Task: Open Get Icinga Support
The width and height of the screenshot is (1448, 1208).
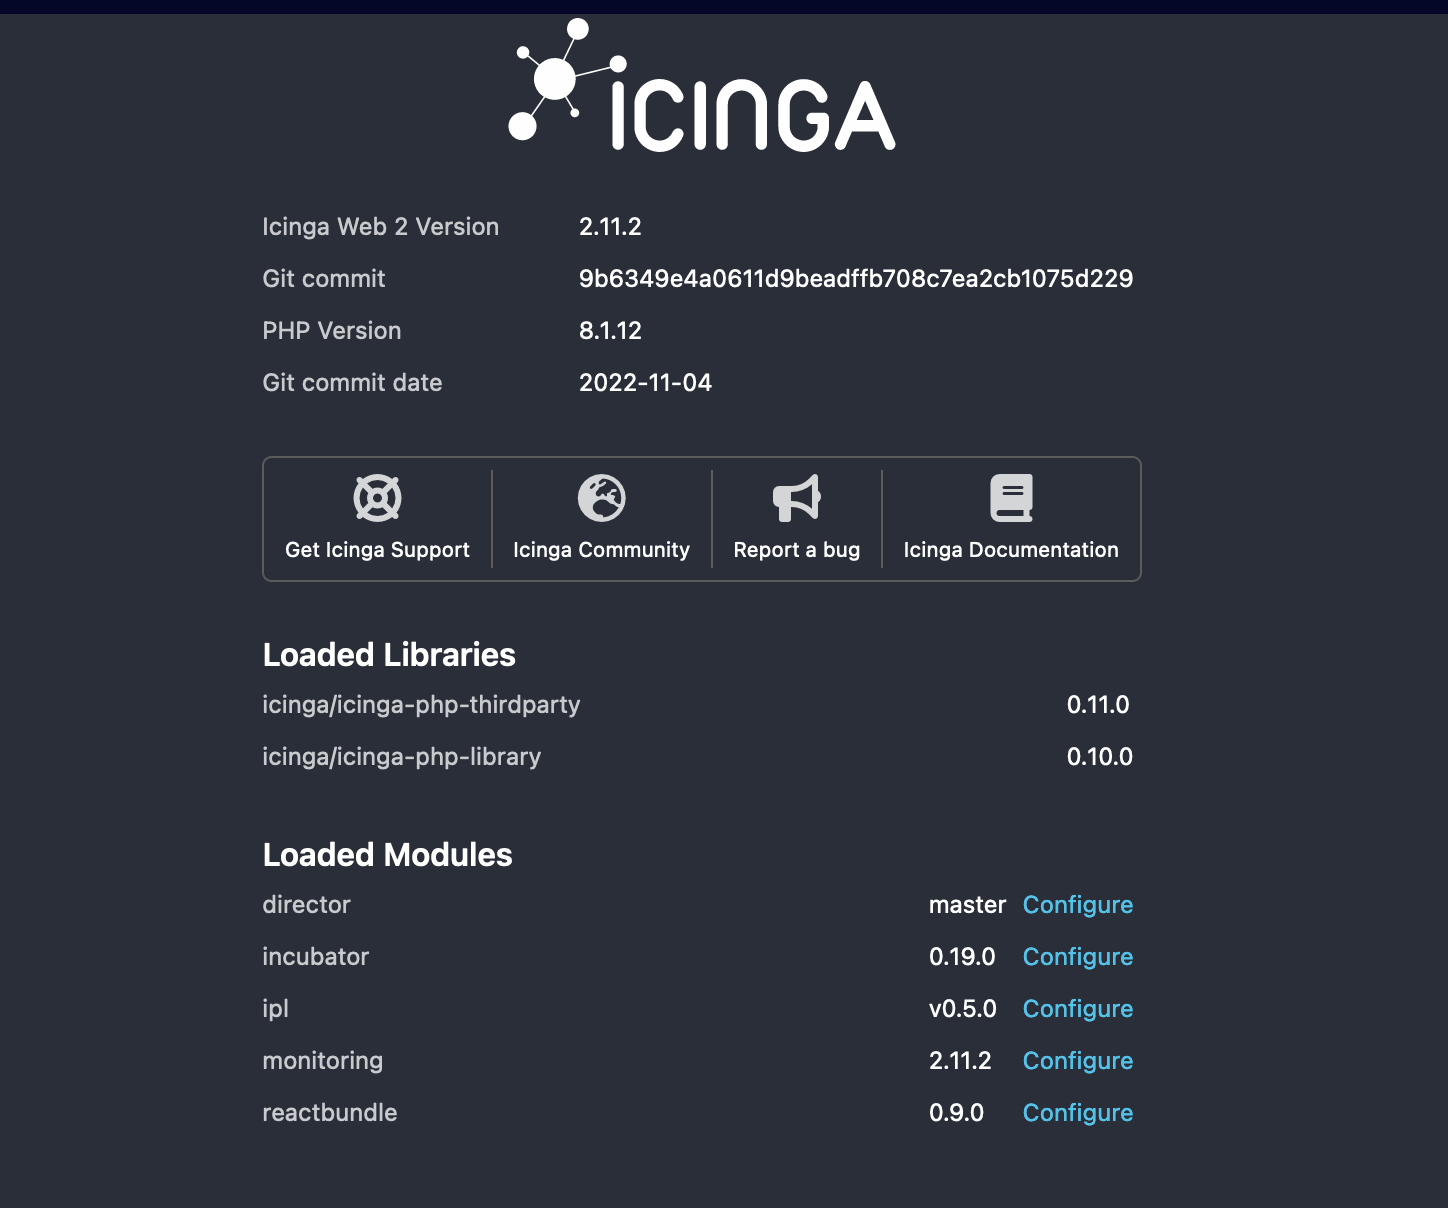Action: [x=377, y=549]
